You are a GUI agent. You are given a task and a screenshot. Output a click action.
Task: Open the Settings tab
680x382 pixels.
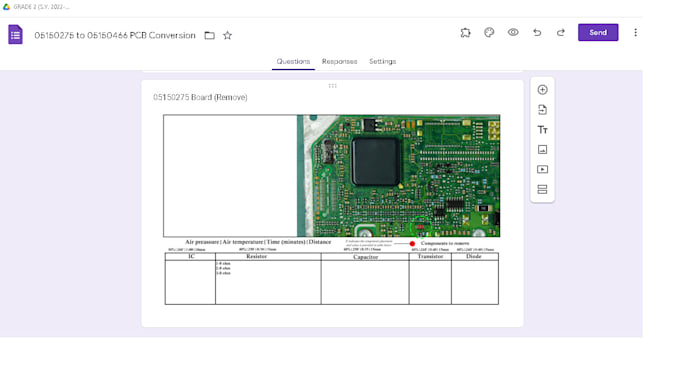point(382,62)
